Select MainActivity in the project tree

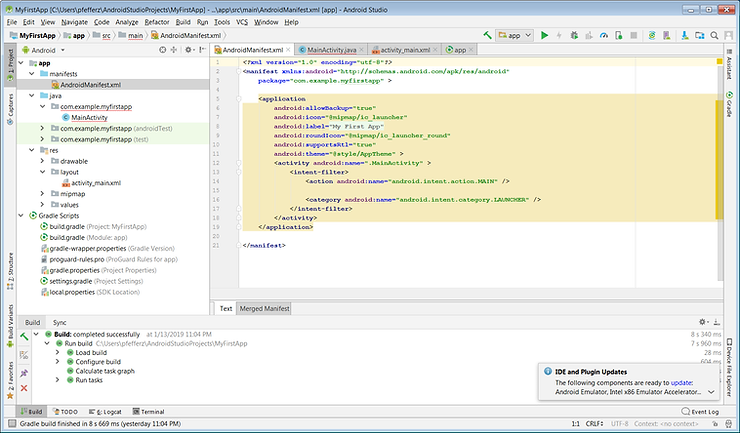click(x=89, y=118)
